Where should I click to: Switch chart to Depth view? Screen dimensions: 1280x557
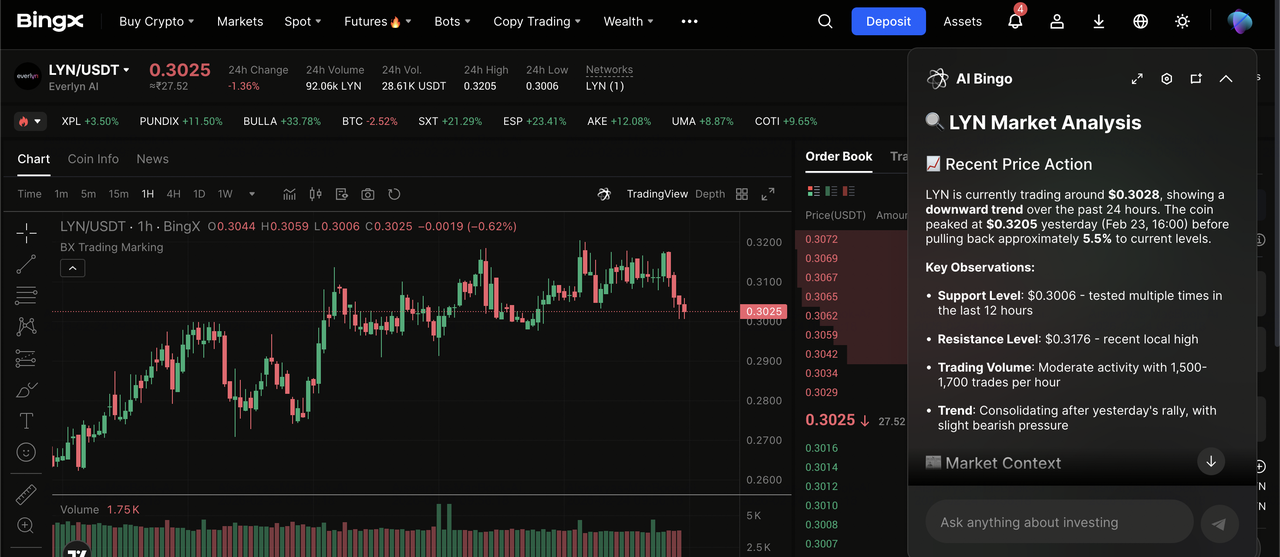710,194
